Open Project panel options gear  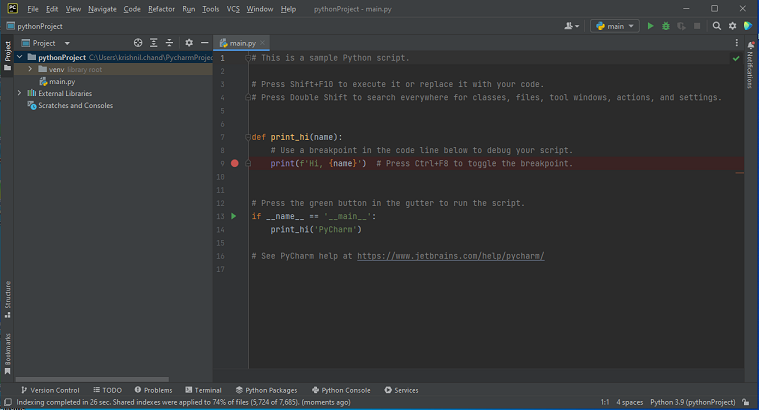[189, 43]
